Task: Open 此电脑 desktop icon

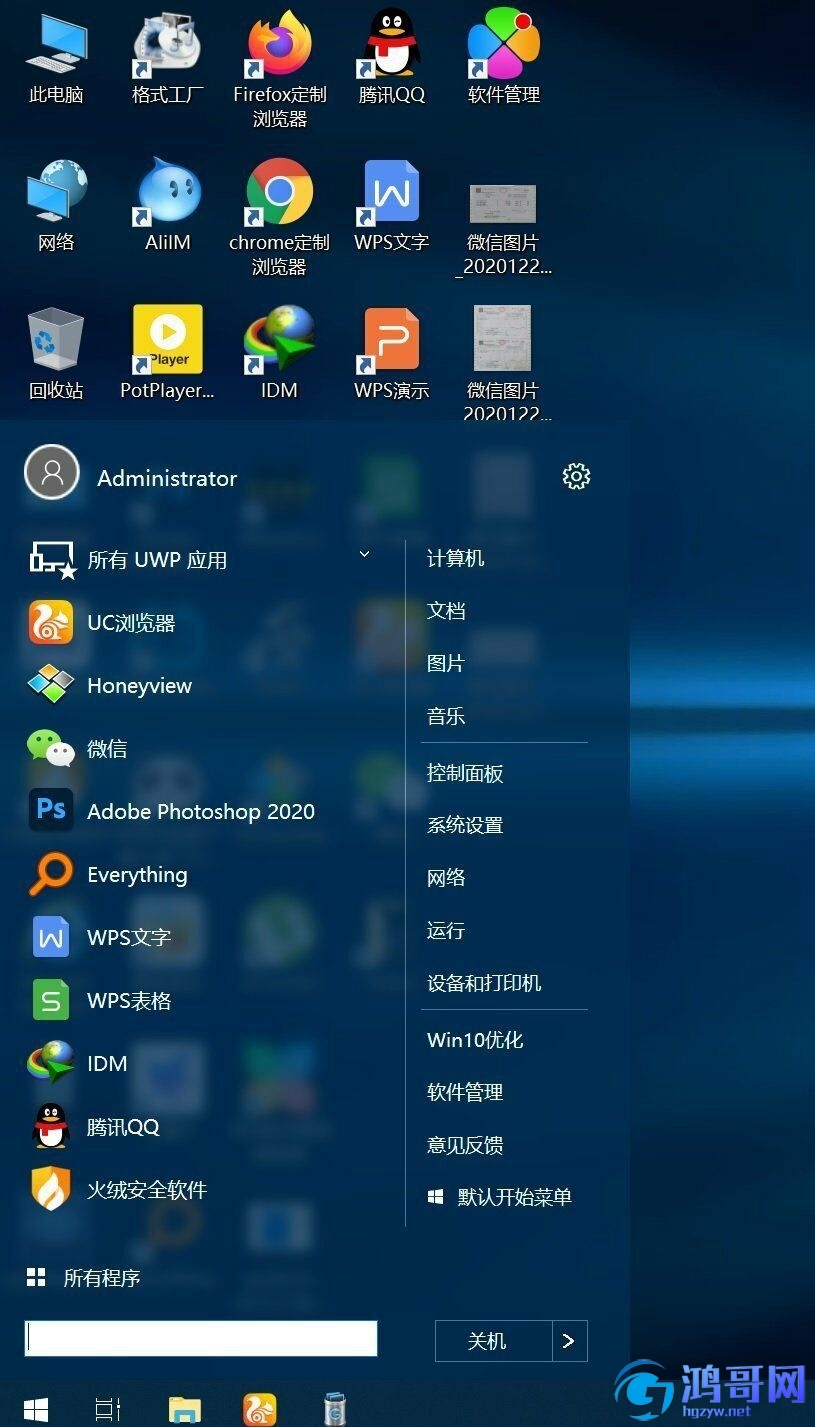Action: click(x=56, y=58)
